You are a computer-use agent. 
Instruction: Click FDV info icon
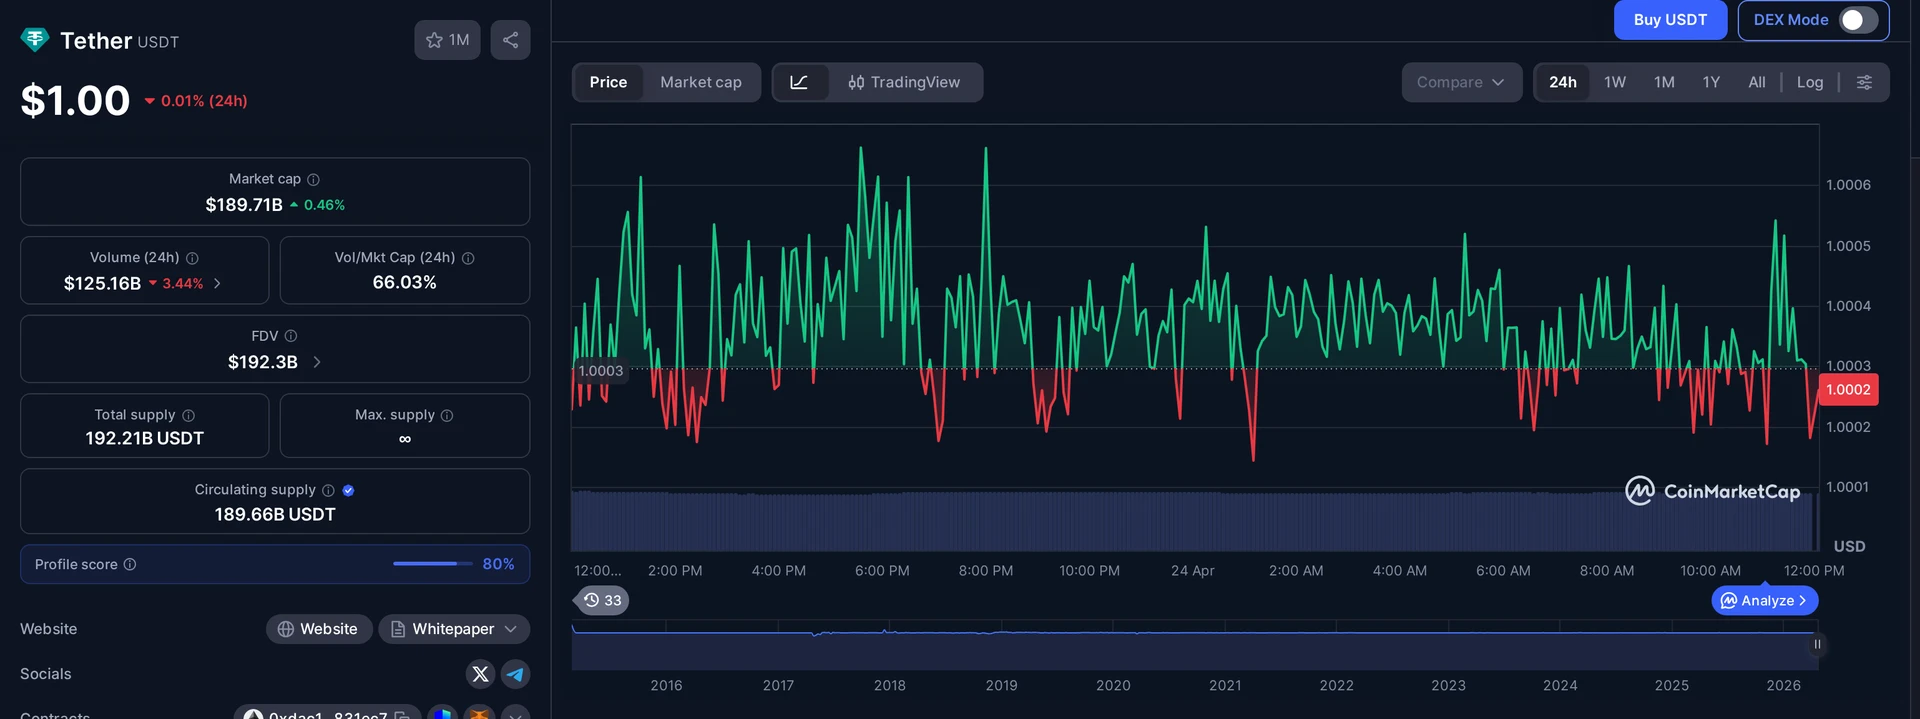click(x=291, y=336)
